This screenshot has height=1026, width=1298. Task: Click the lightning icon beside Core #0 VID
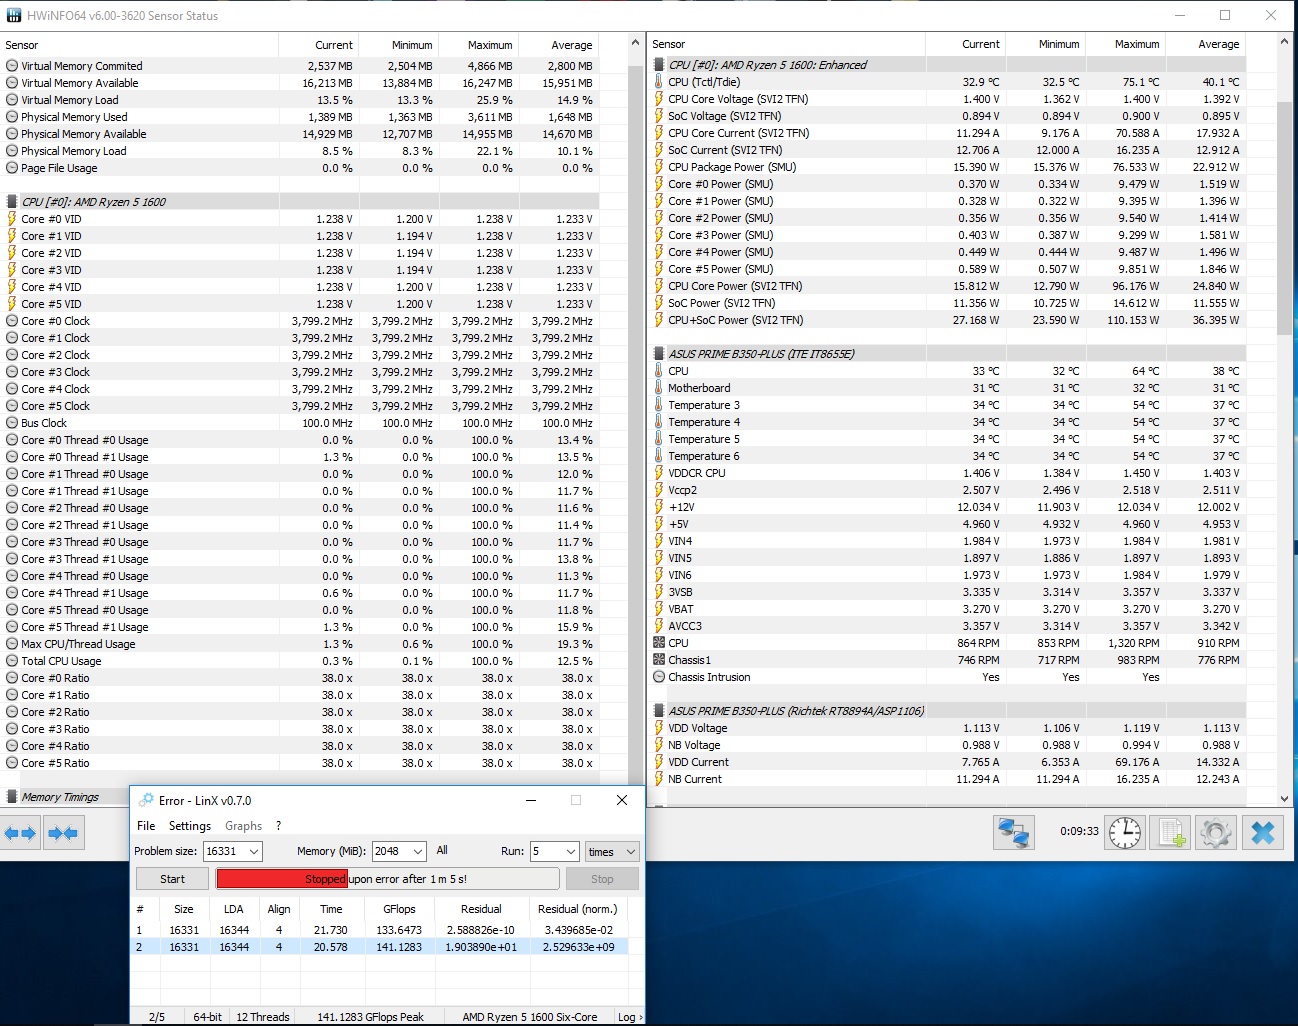(12, 219)
